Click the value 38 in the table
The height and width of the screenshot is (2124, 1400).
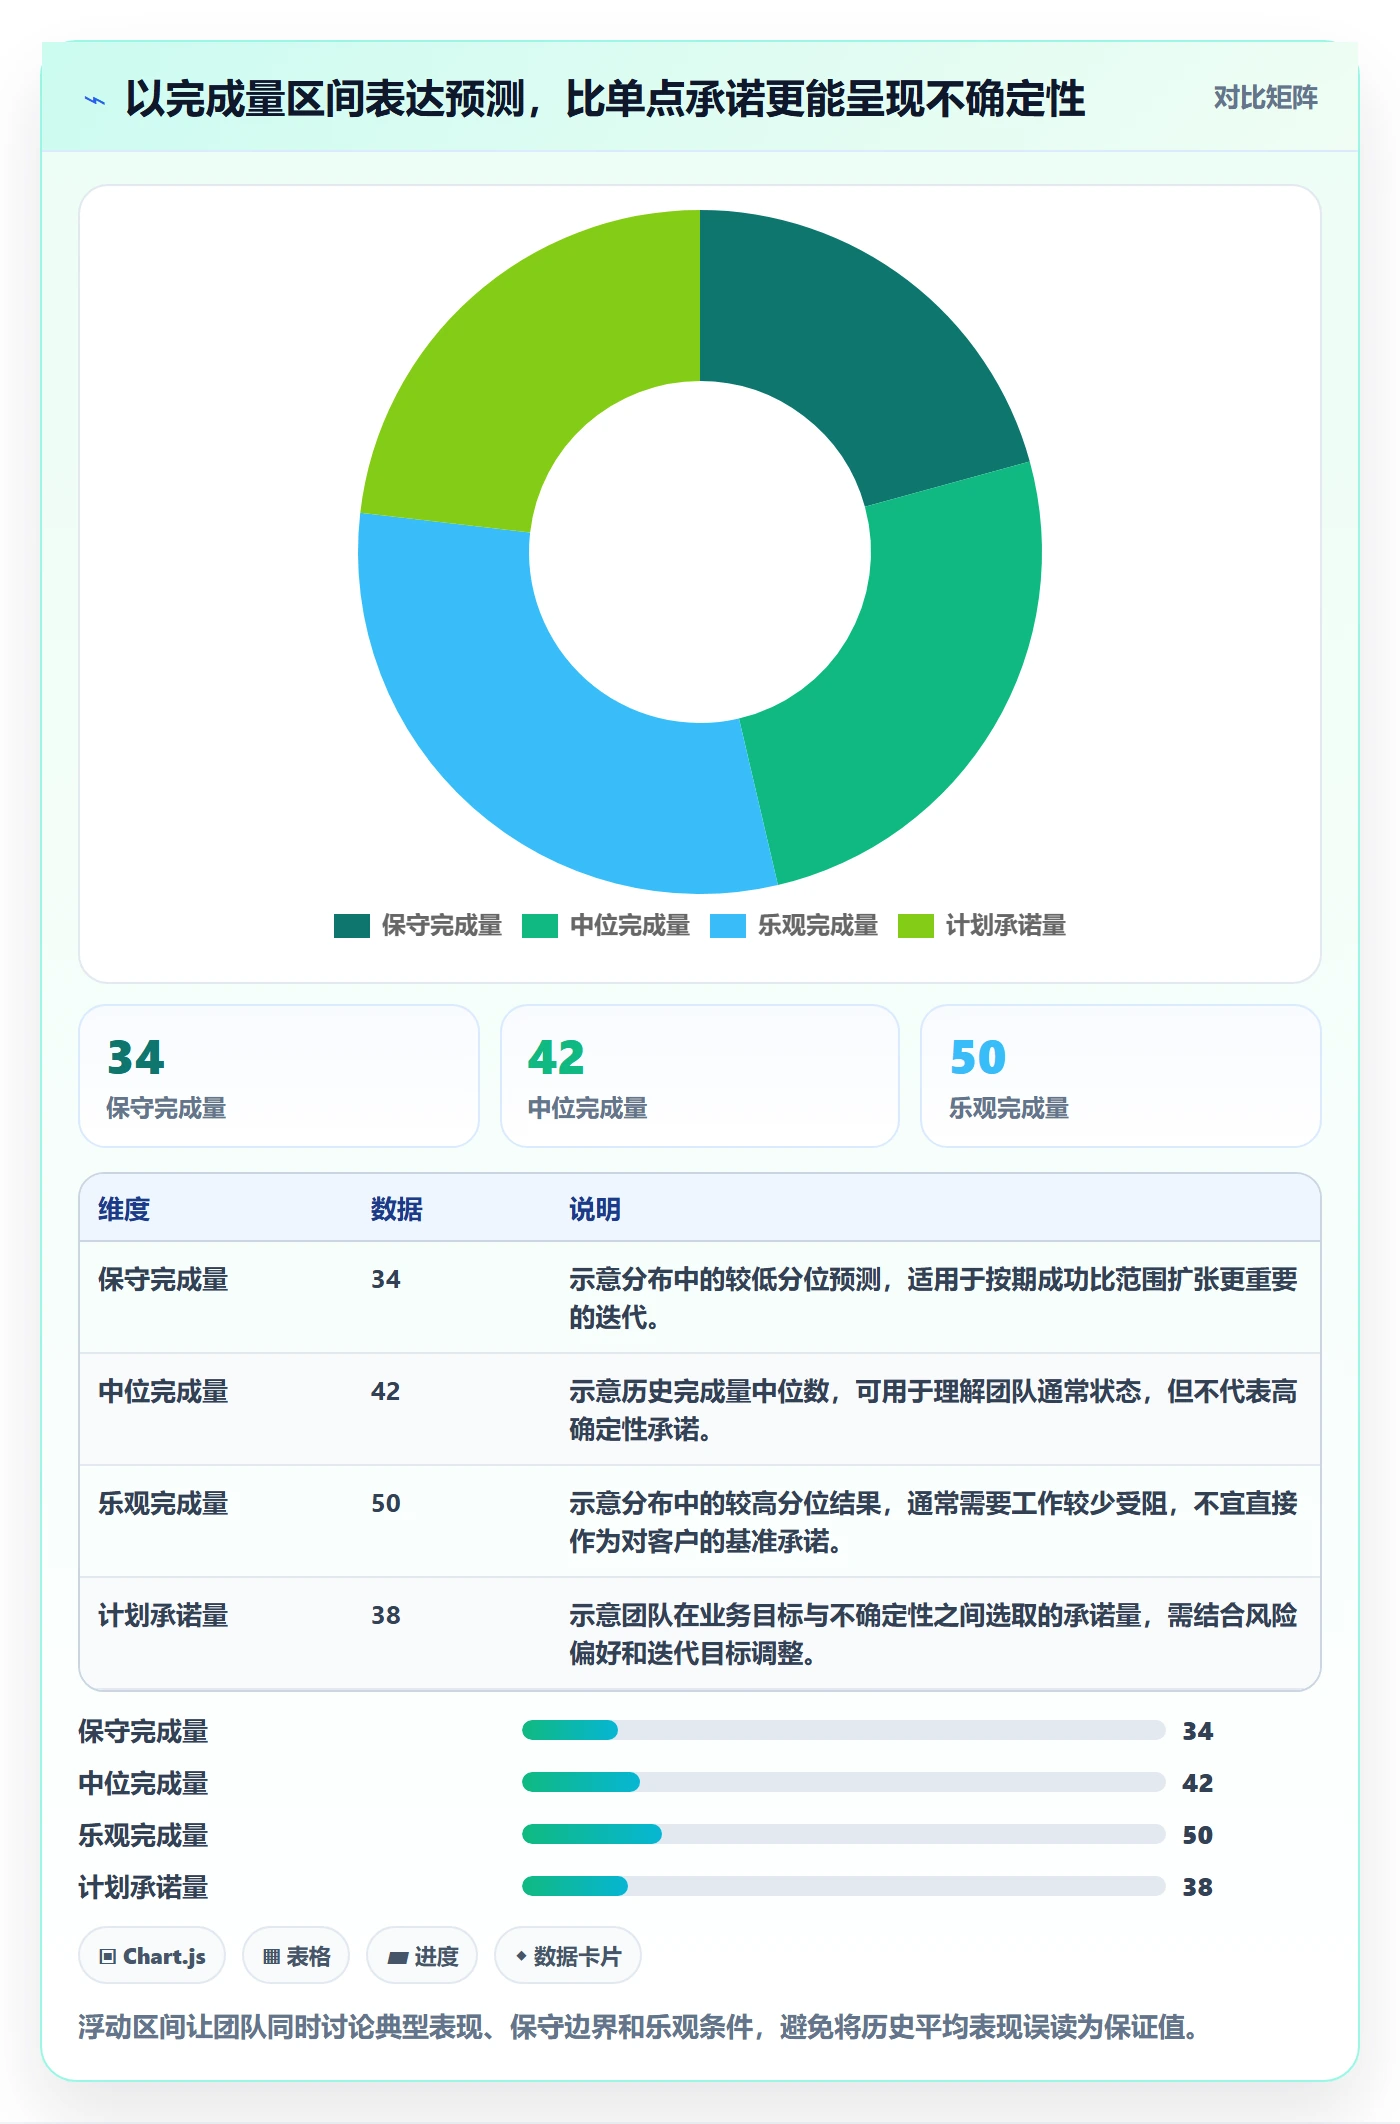click(x=386, y=1615)
